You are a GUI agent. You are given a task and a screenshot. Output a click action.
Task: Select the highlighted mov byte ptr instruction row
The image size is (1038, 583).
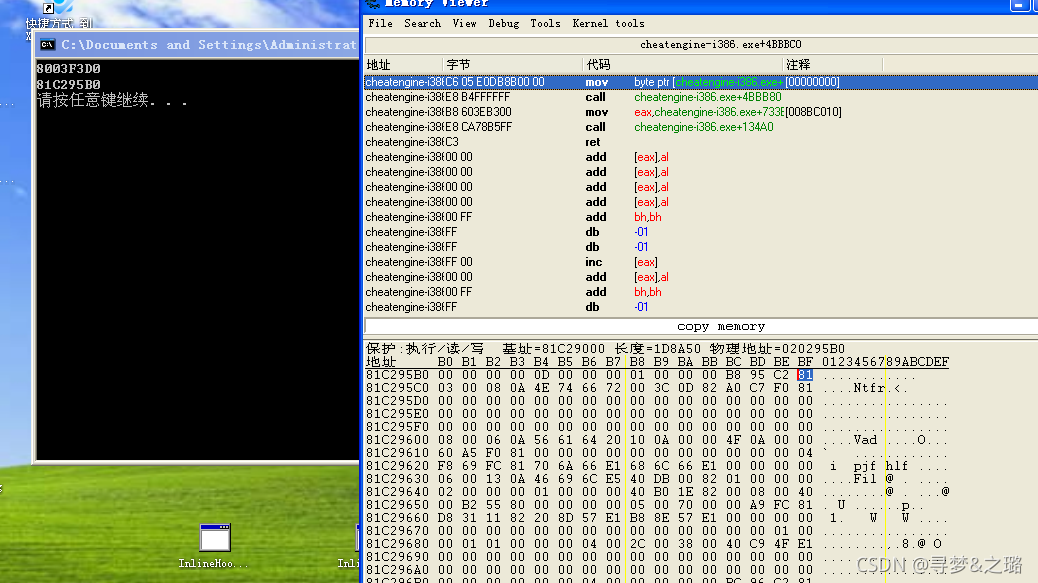[700, 82]
